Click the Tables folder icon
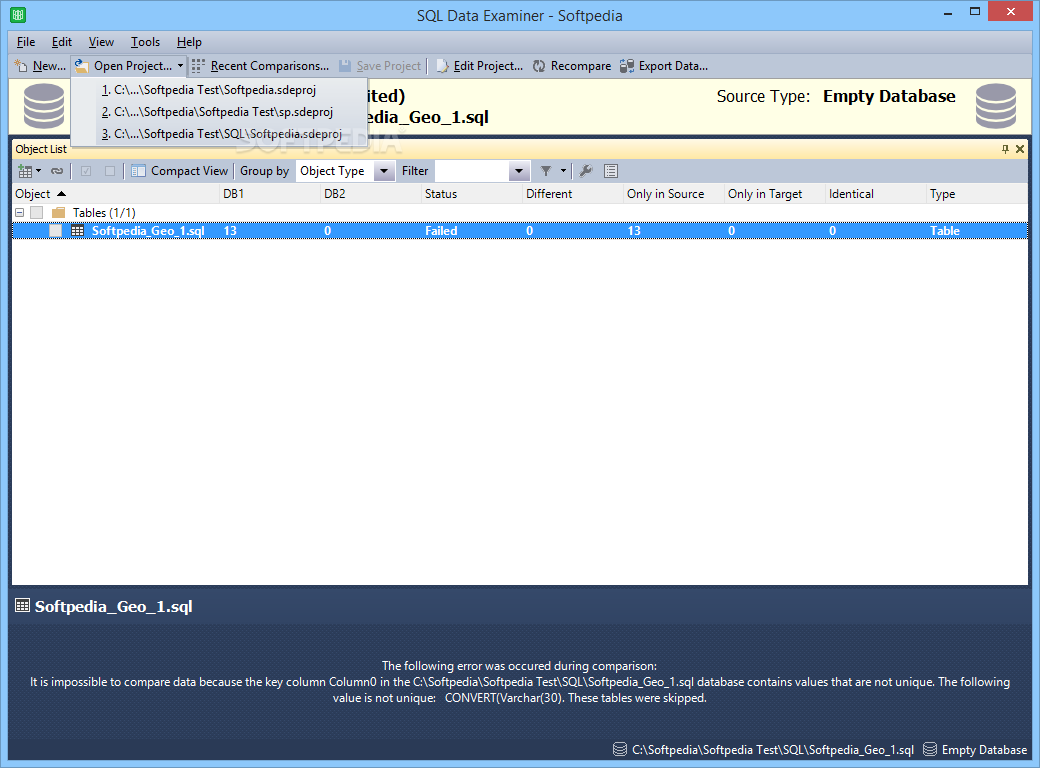The height and width of the screenshot is (768, 1040). click(x=58, y=213)
